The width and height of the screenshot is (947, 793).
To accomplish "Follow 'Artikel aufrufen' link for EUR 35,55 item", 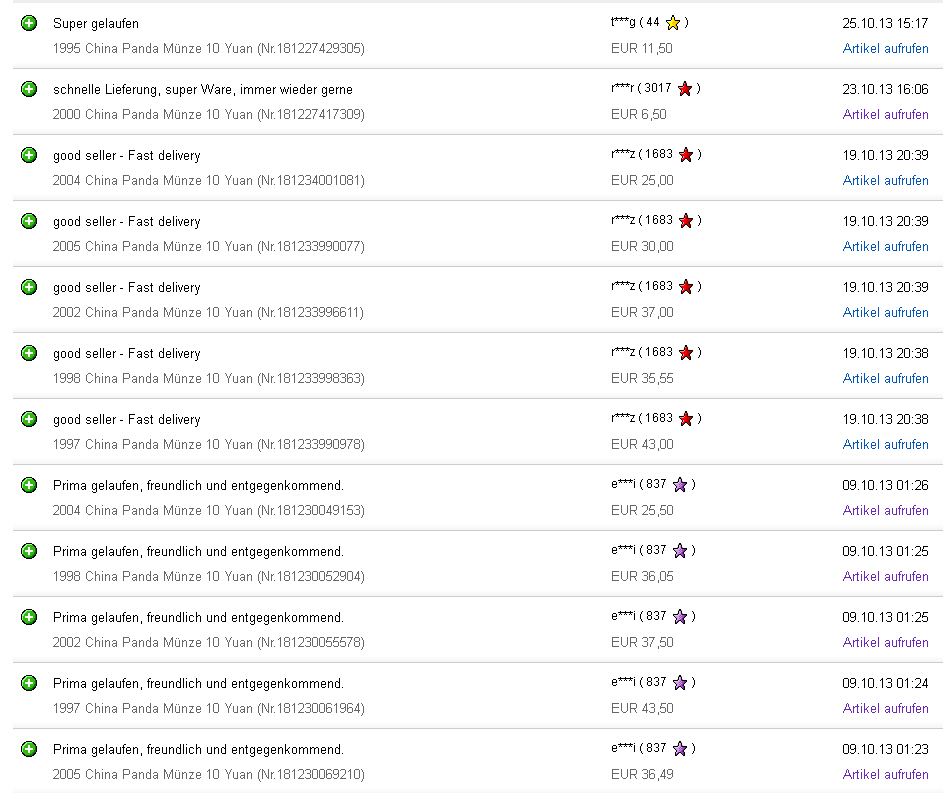I will click(x=885, y=378).
